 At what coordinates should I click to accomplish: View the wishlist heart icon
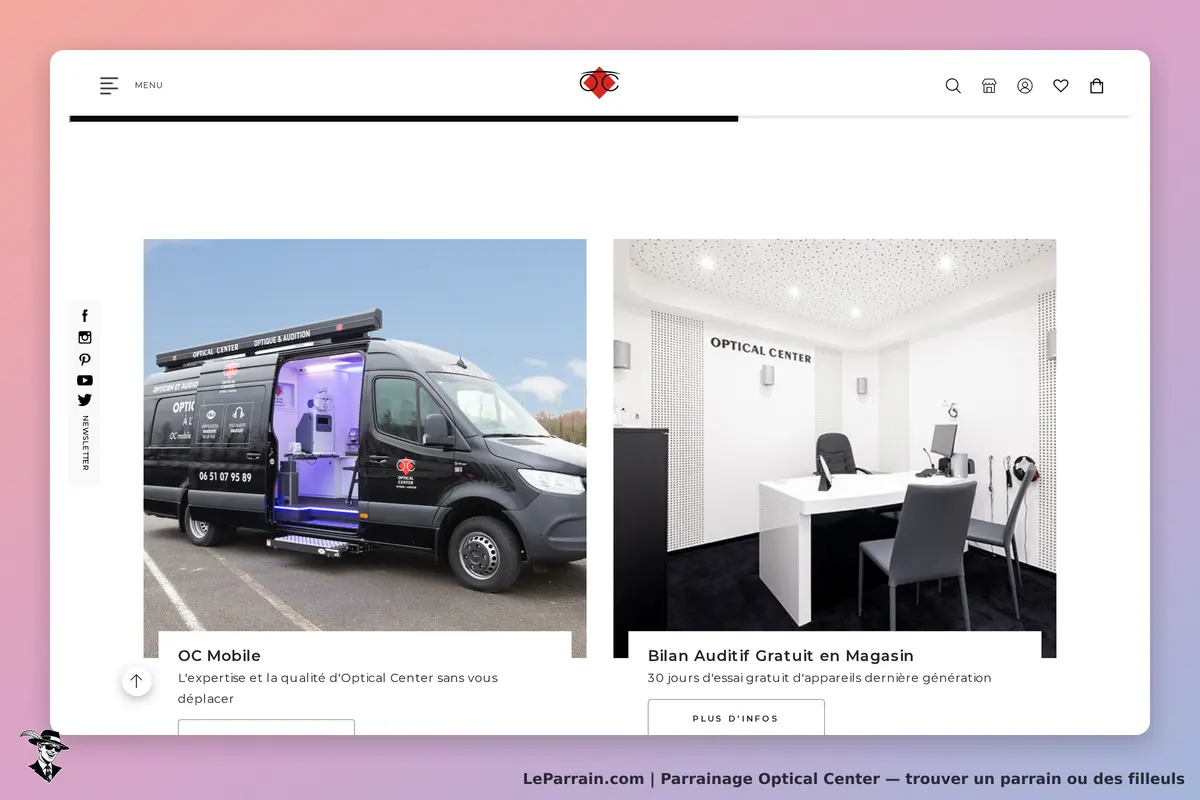click(x=1061, y=86)
